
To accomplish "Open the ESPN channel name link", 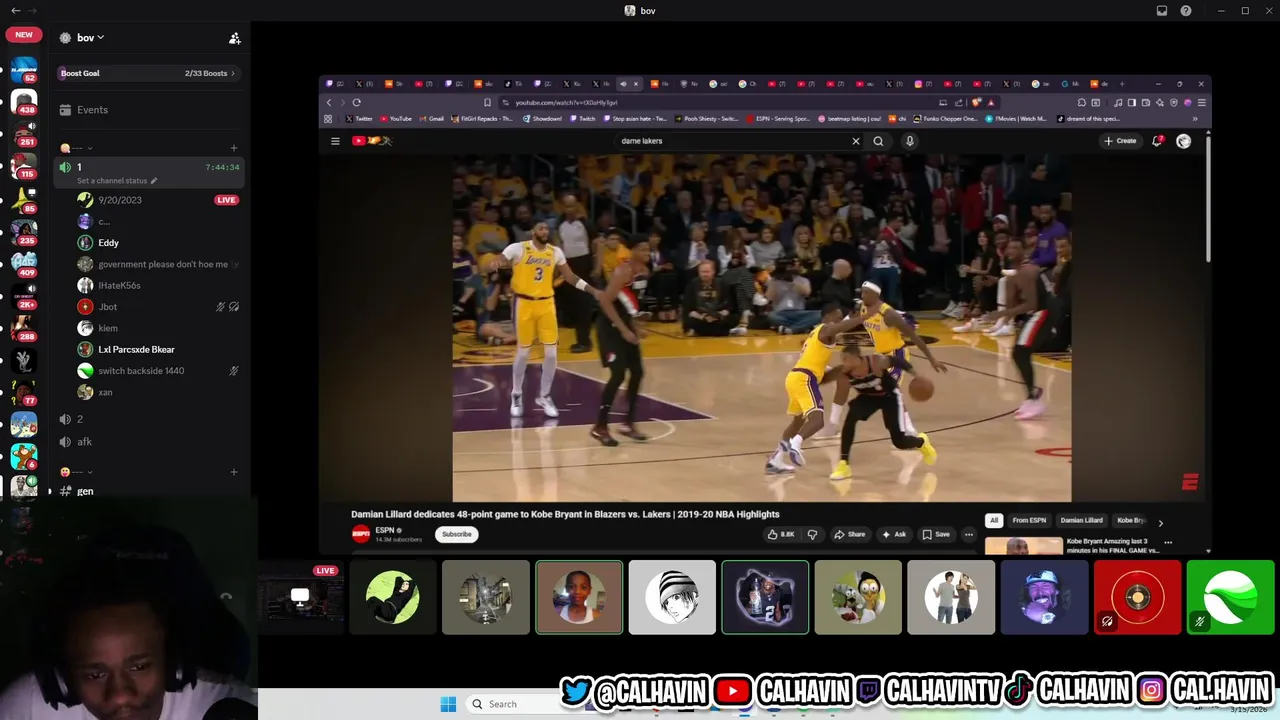I will point(385,530).
